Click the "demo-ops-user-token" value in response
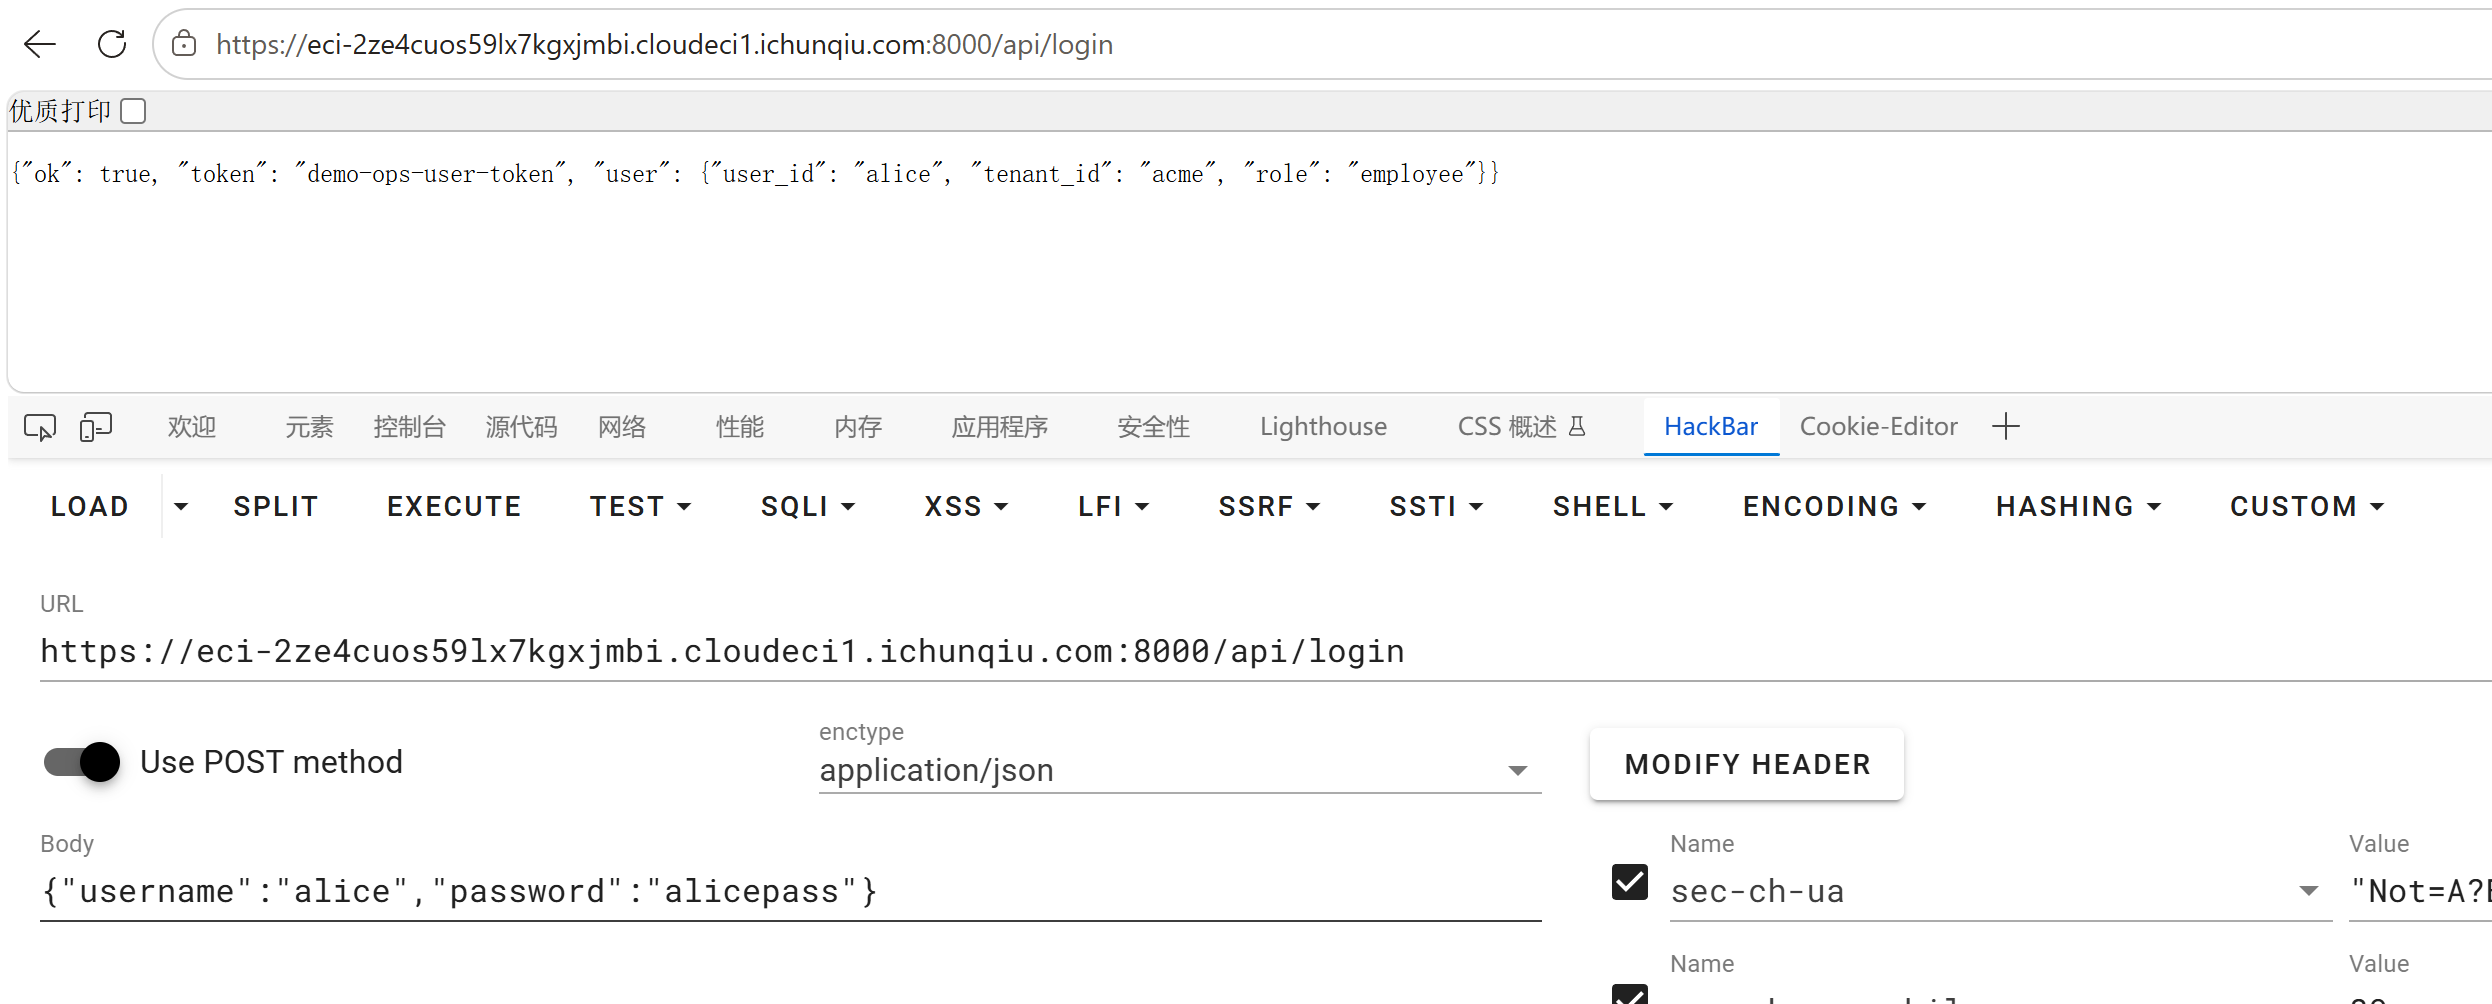Screen dimensions: 2492x1004 click(x=431, y=174)
